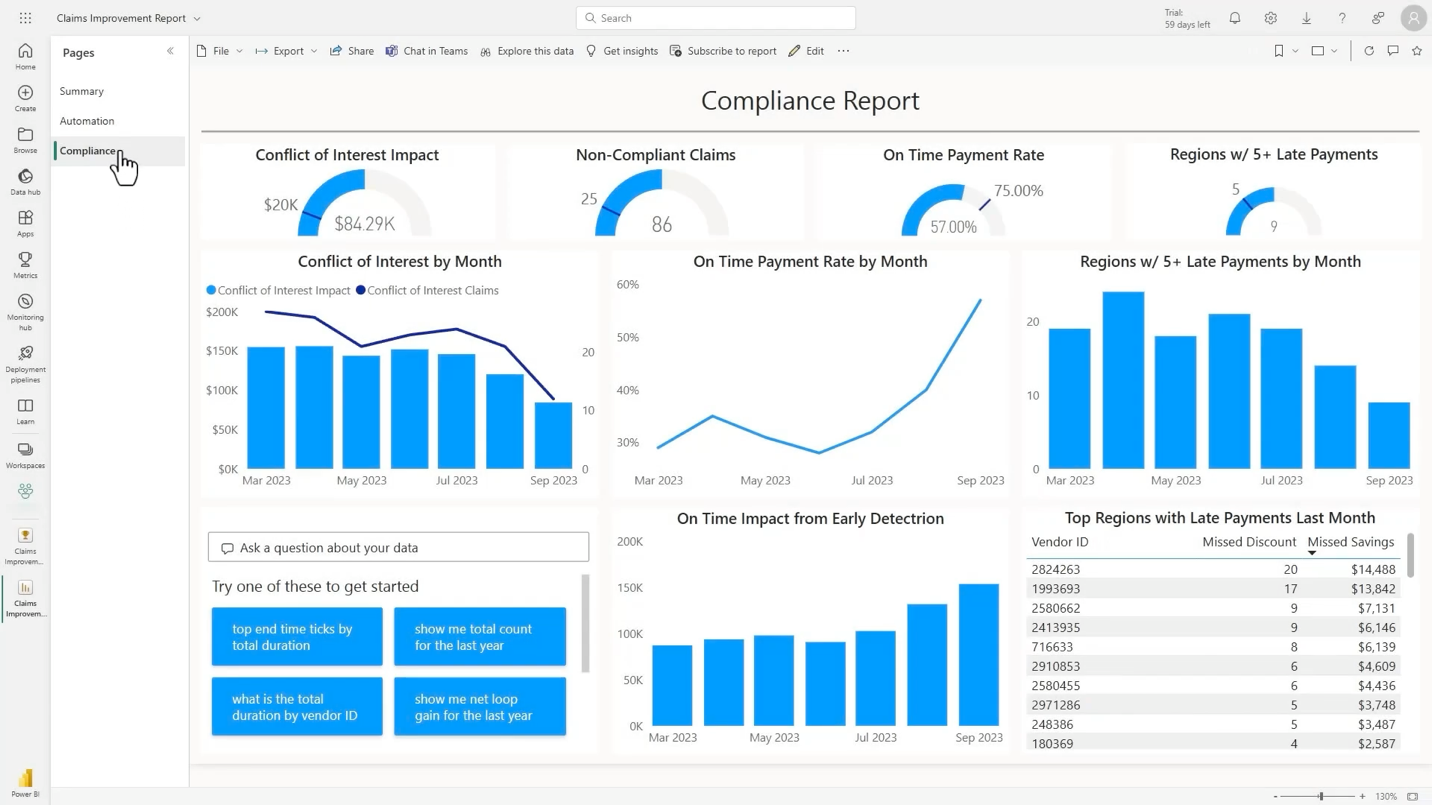Open the comments panel
This screenshot has width=1432, height=805.
[1393, 50]
